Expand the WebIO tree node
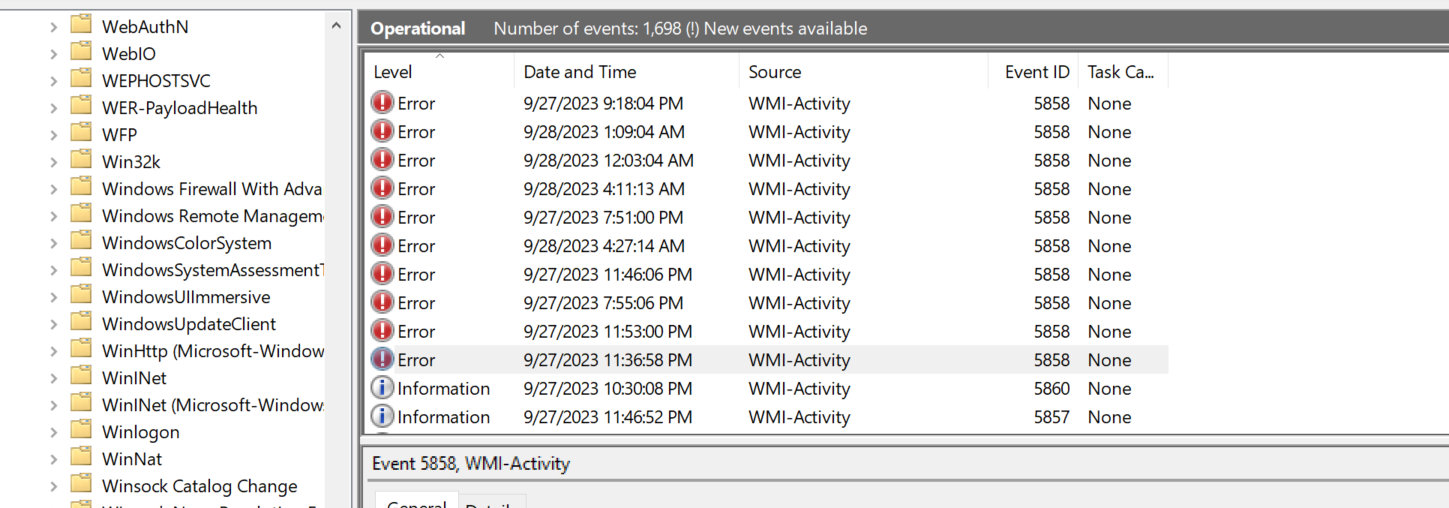The width and height of the screenshot is (1449, 508). pos(53,54)
